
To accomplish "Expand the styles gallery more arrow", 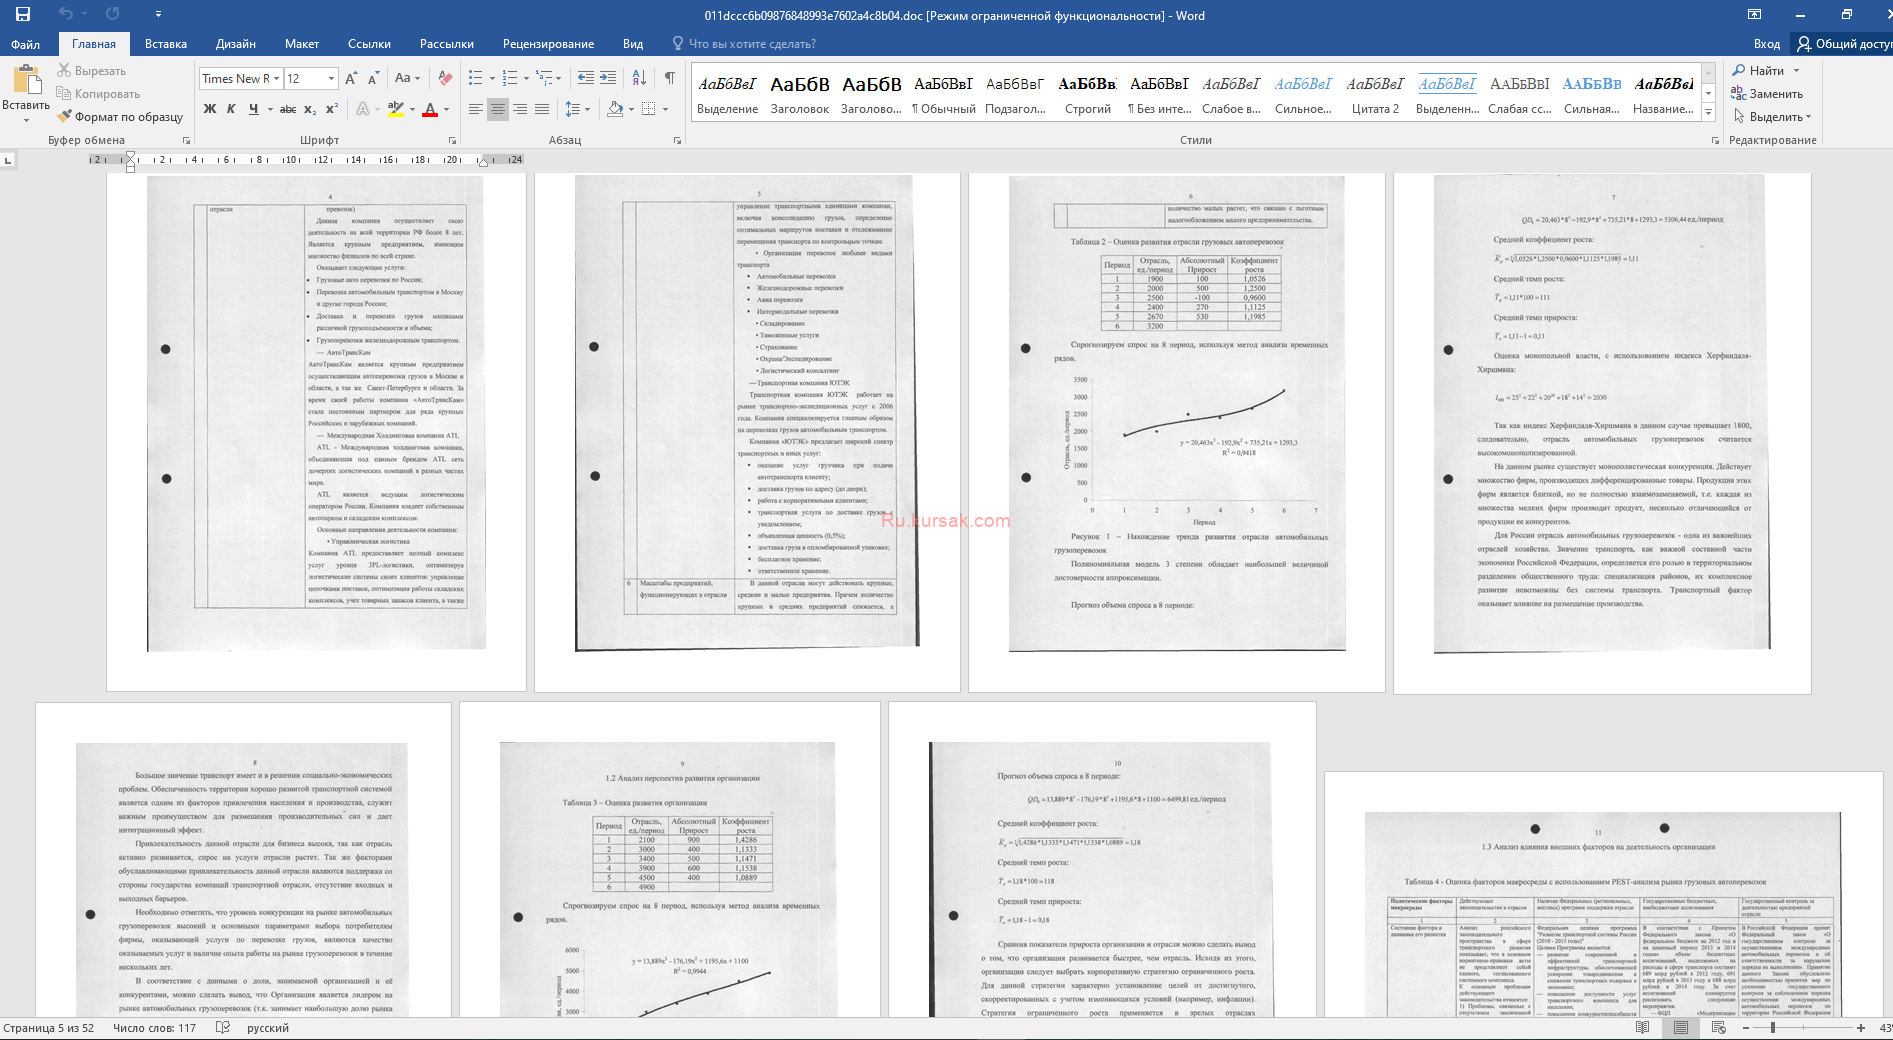I will tap(1709, 113).
